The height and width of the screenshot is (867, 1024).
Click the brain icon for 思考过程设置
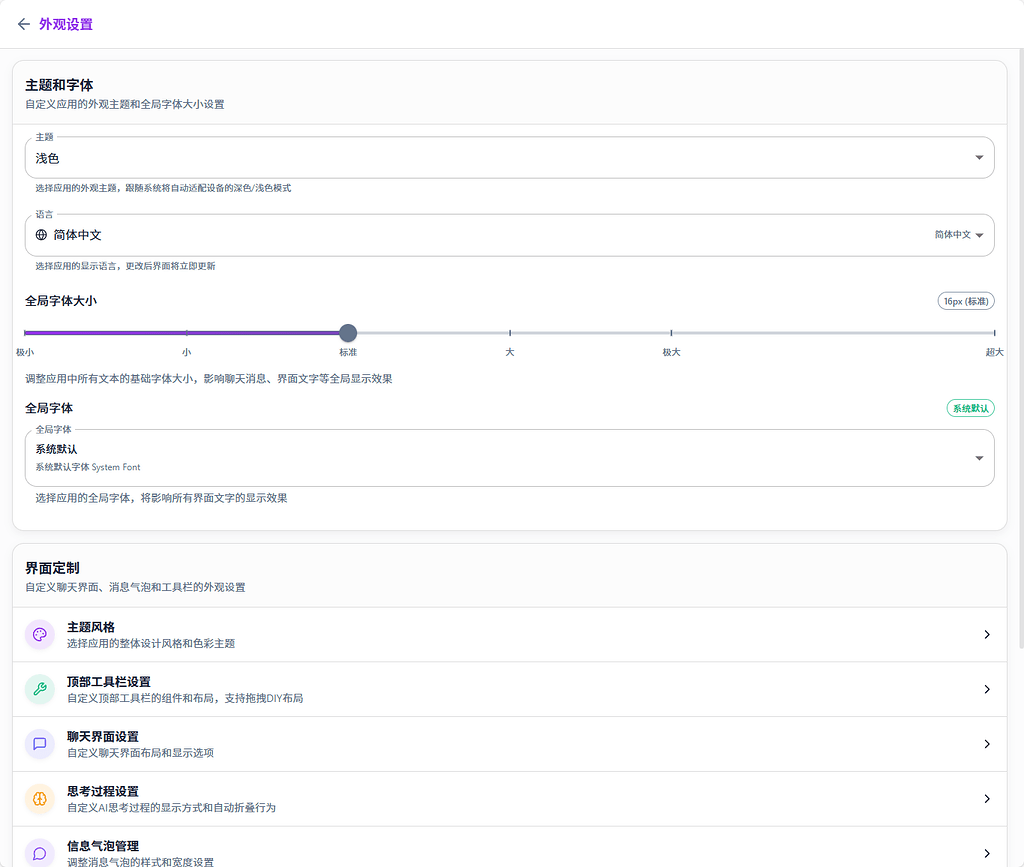[40, 799]
